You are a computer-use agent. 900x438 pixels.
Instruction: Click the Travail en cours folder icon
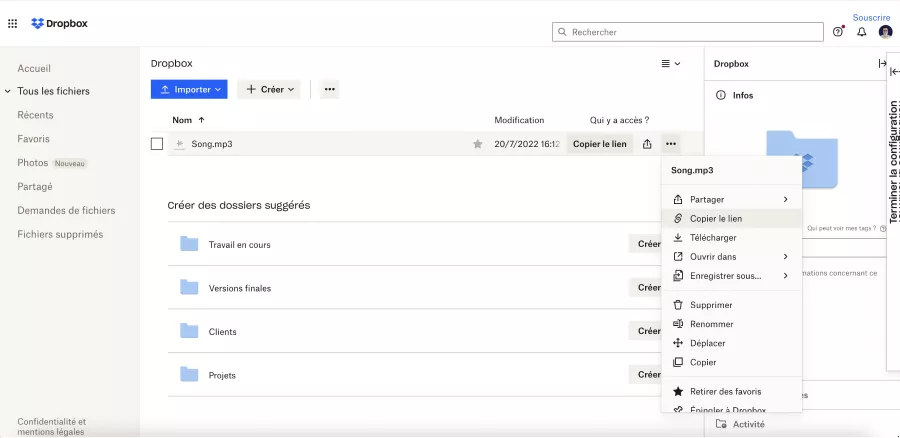[189, 244]
